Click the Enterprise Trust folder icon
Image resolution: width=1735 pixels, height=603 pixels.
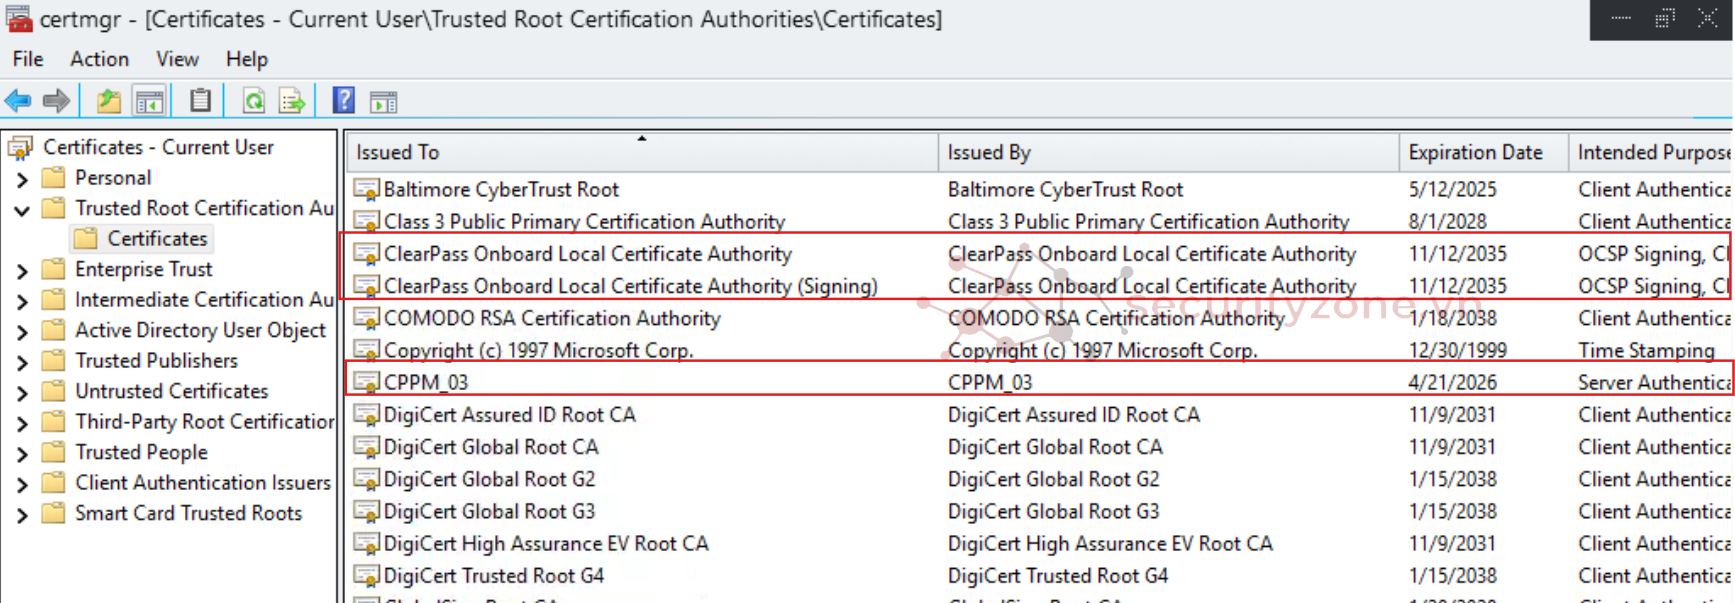[x=54, y=270]
